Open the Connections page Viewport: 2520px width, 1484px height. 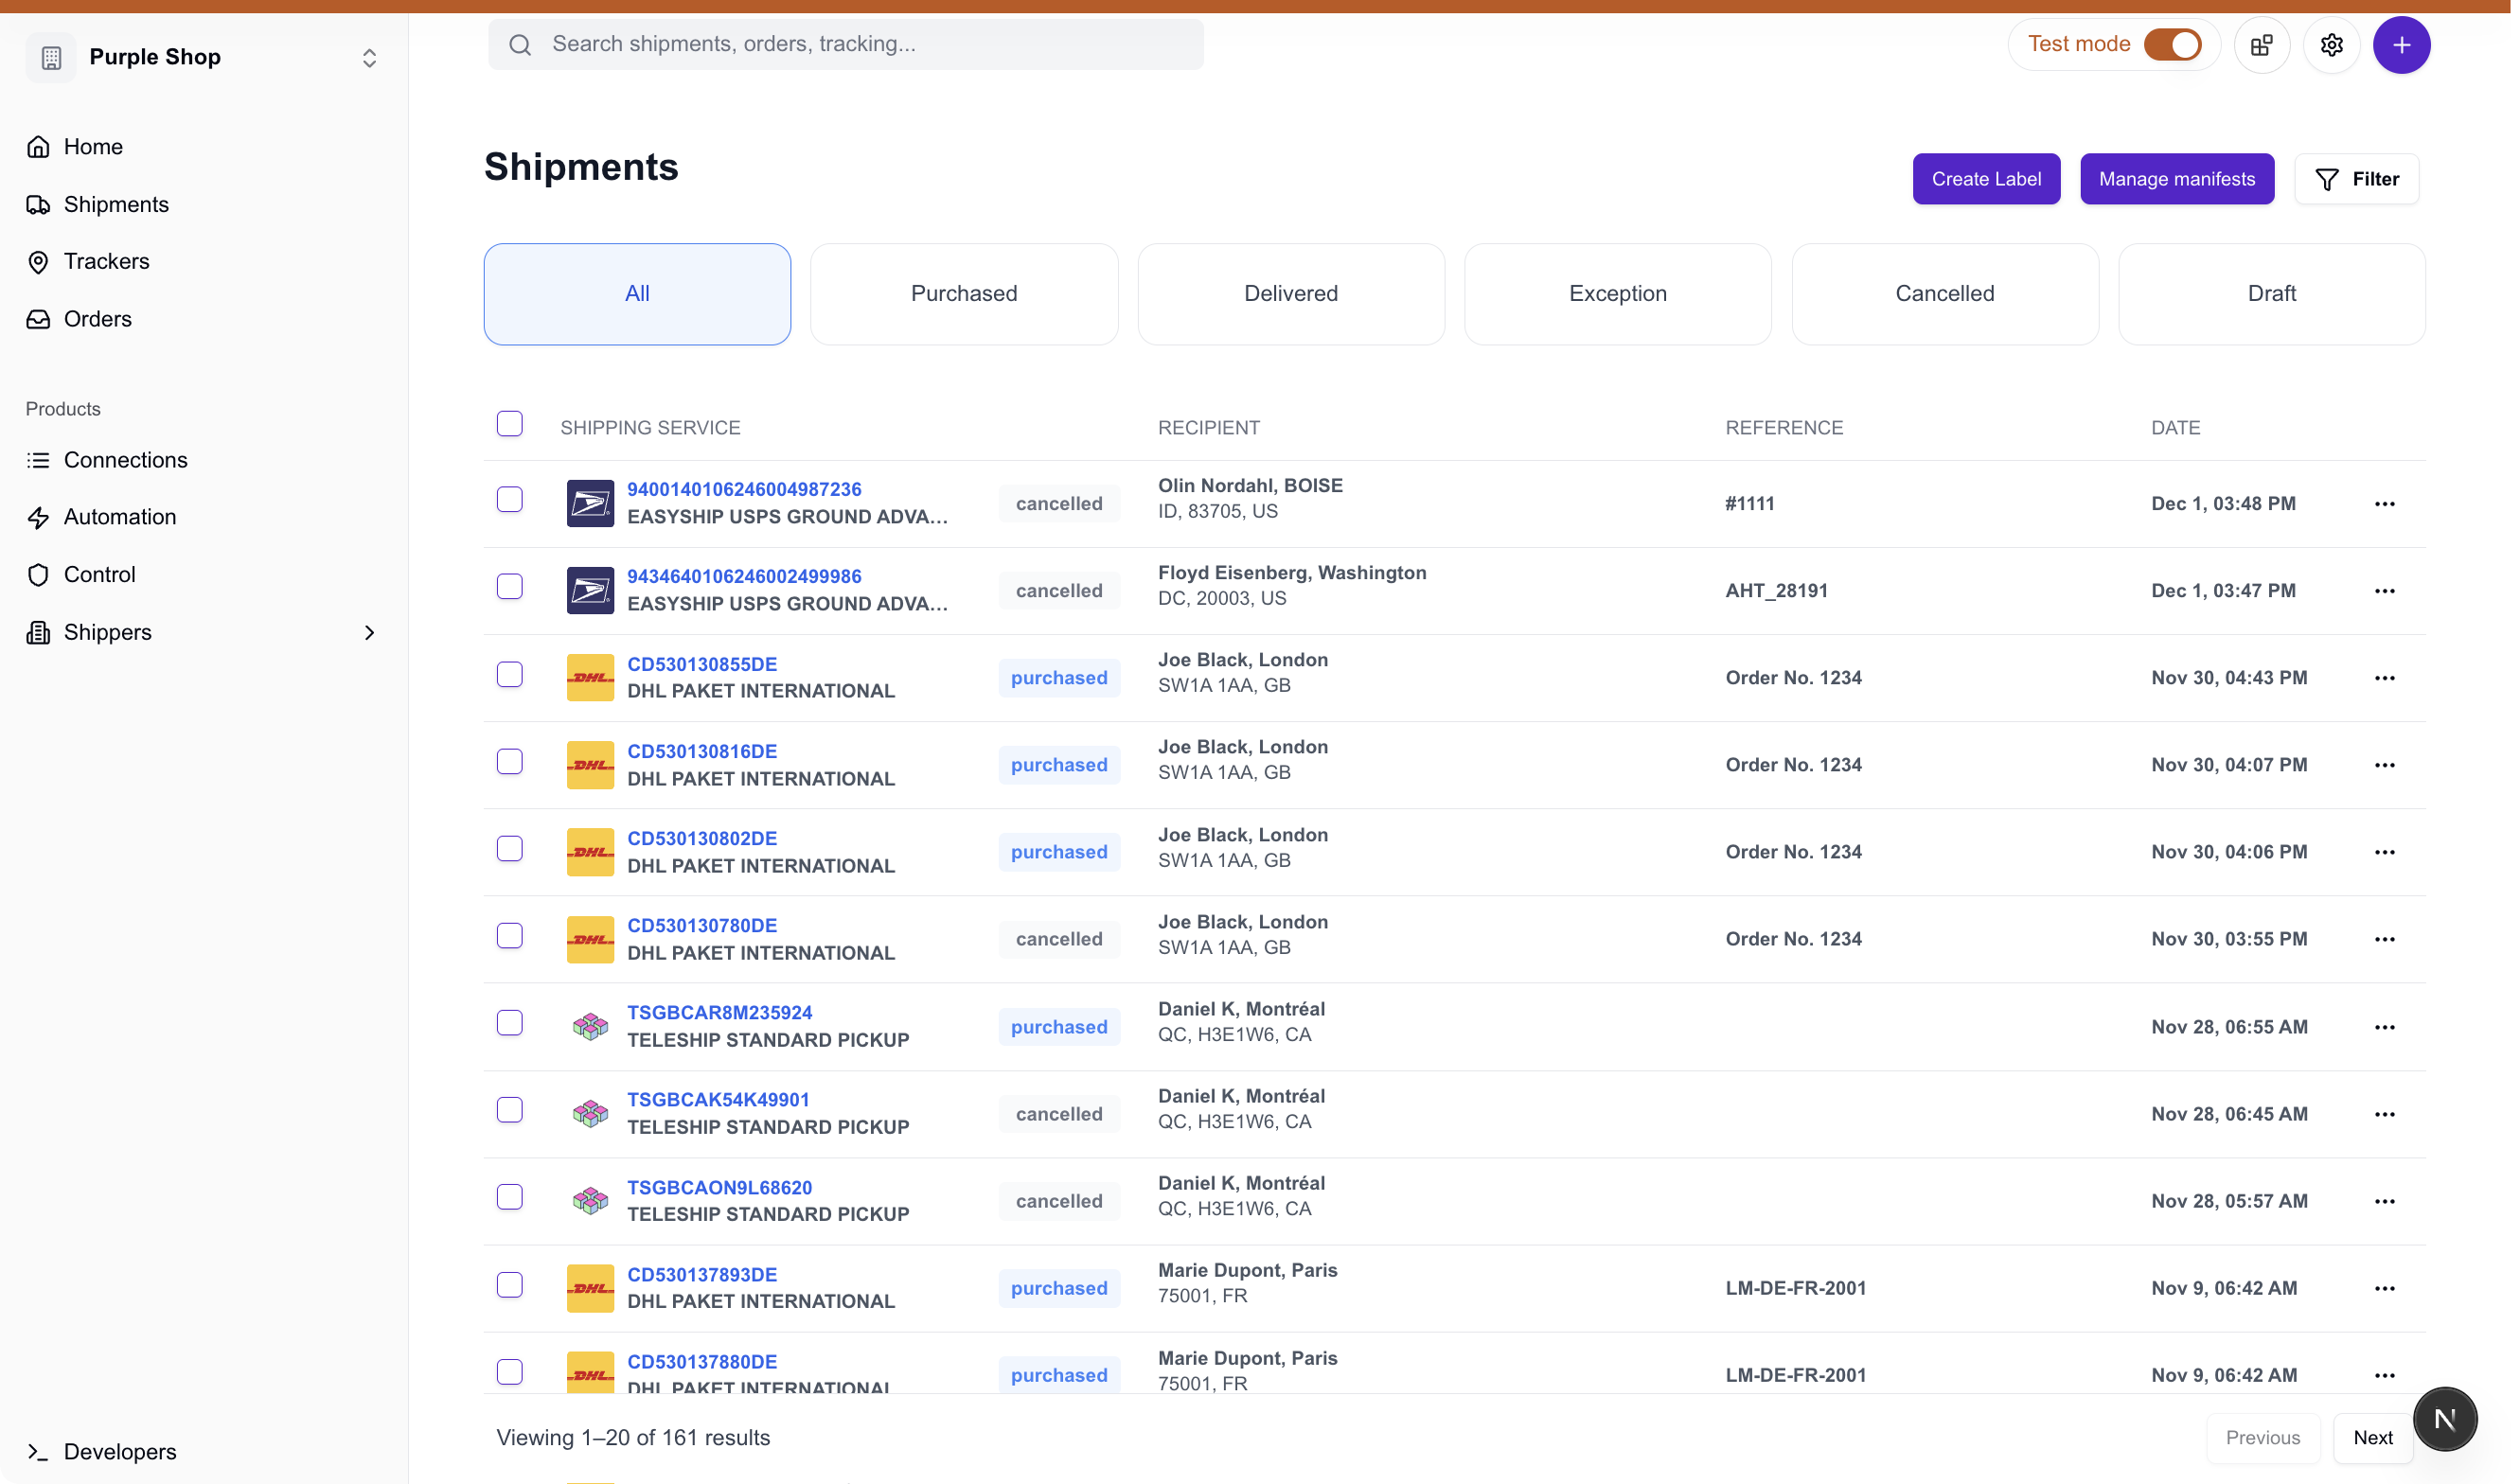107,460
